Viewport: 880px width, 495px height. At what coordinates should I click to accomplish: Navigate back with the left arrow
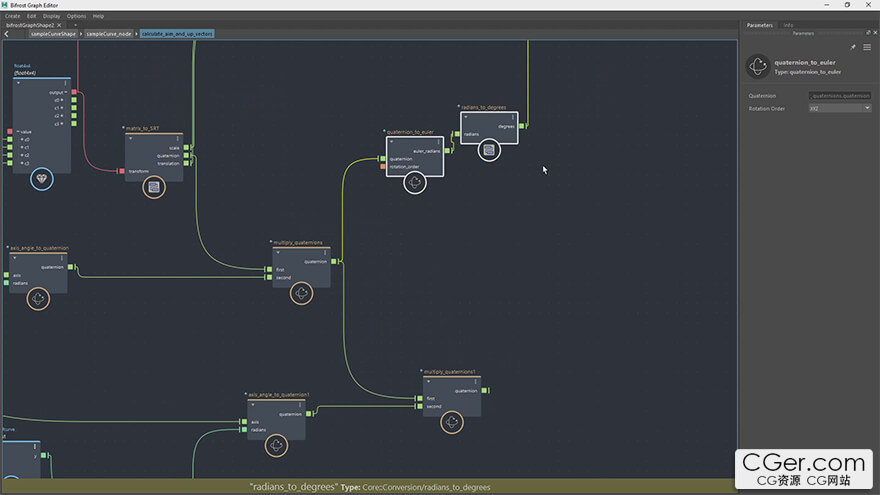click(x=7, y=34)
